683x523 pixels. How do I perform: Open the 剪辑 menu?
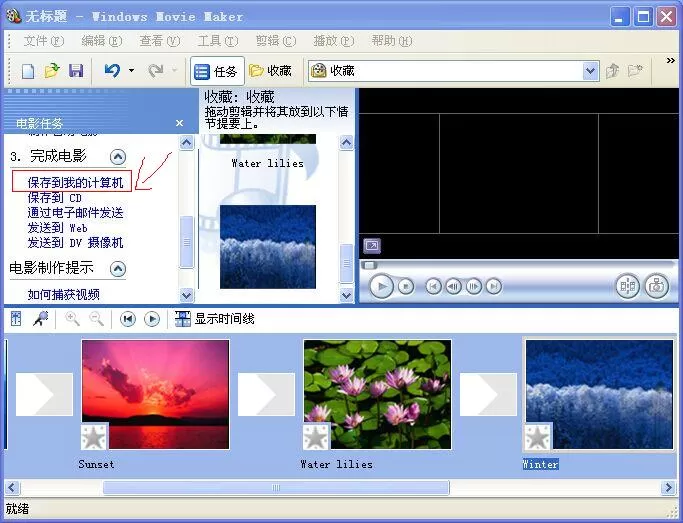point(275,41)
